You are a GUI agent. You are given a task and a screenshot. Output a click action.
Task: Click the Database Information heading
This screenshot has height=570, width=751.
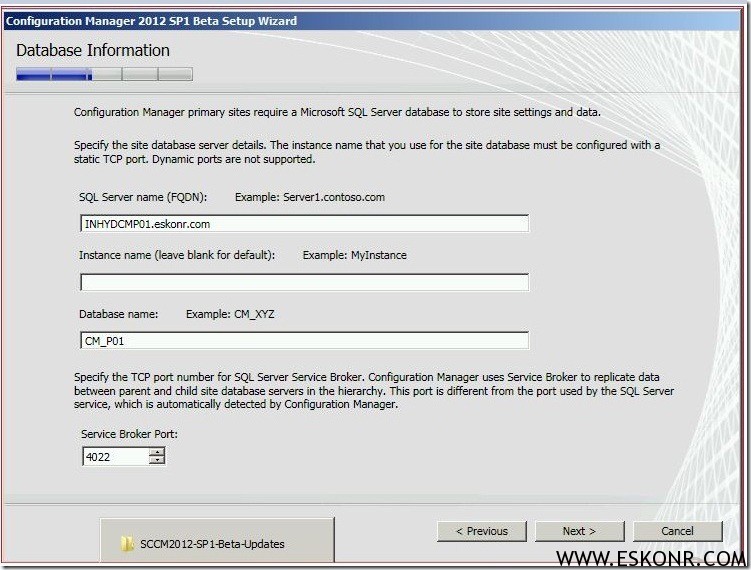point(93,50)
